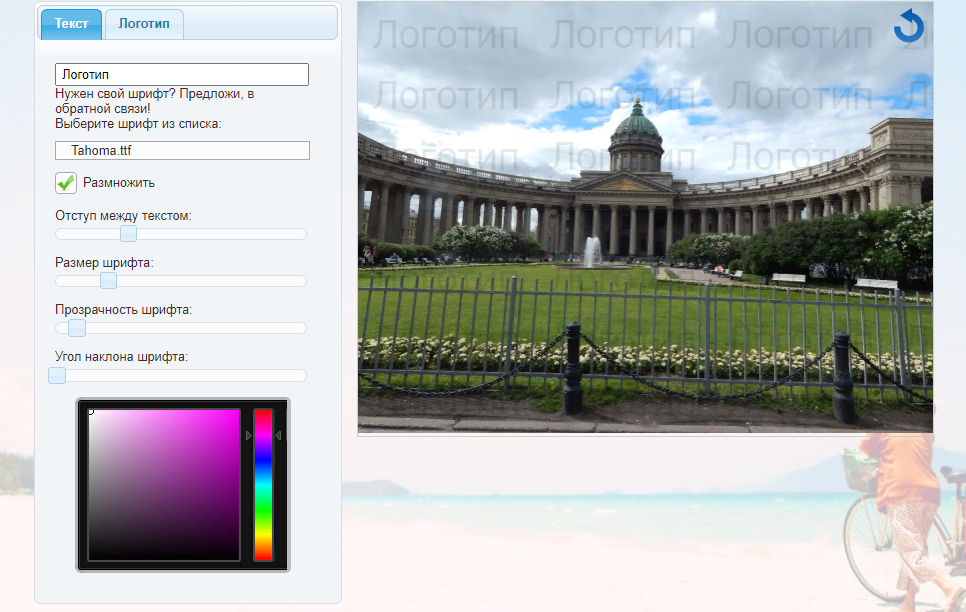Click the Угол наклона шрифта slider handle
This screenshot has height=612, width=966.
pyautogui.click(x=57, y=375)
